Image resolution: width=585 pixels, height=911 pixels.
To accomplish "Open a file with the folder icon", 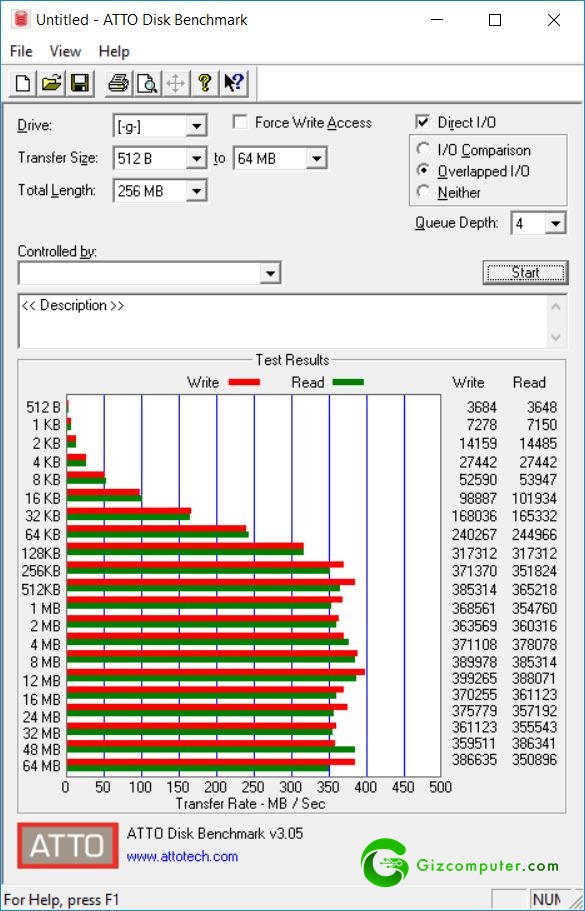I will [52, 84].
